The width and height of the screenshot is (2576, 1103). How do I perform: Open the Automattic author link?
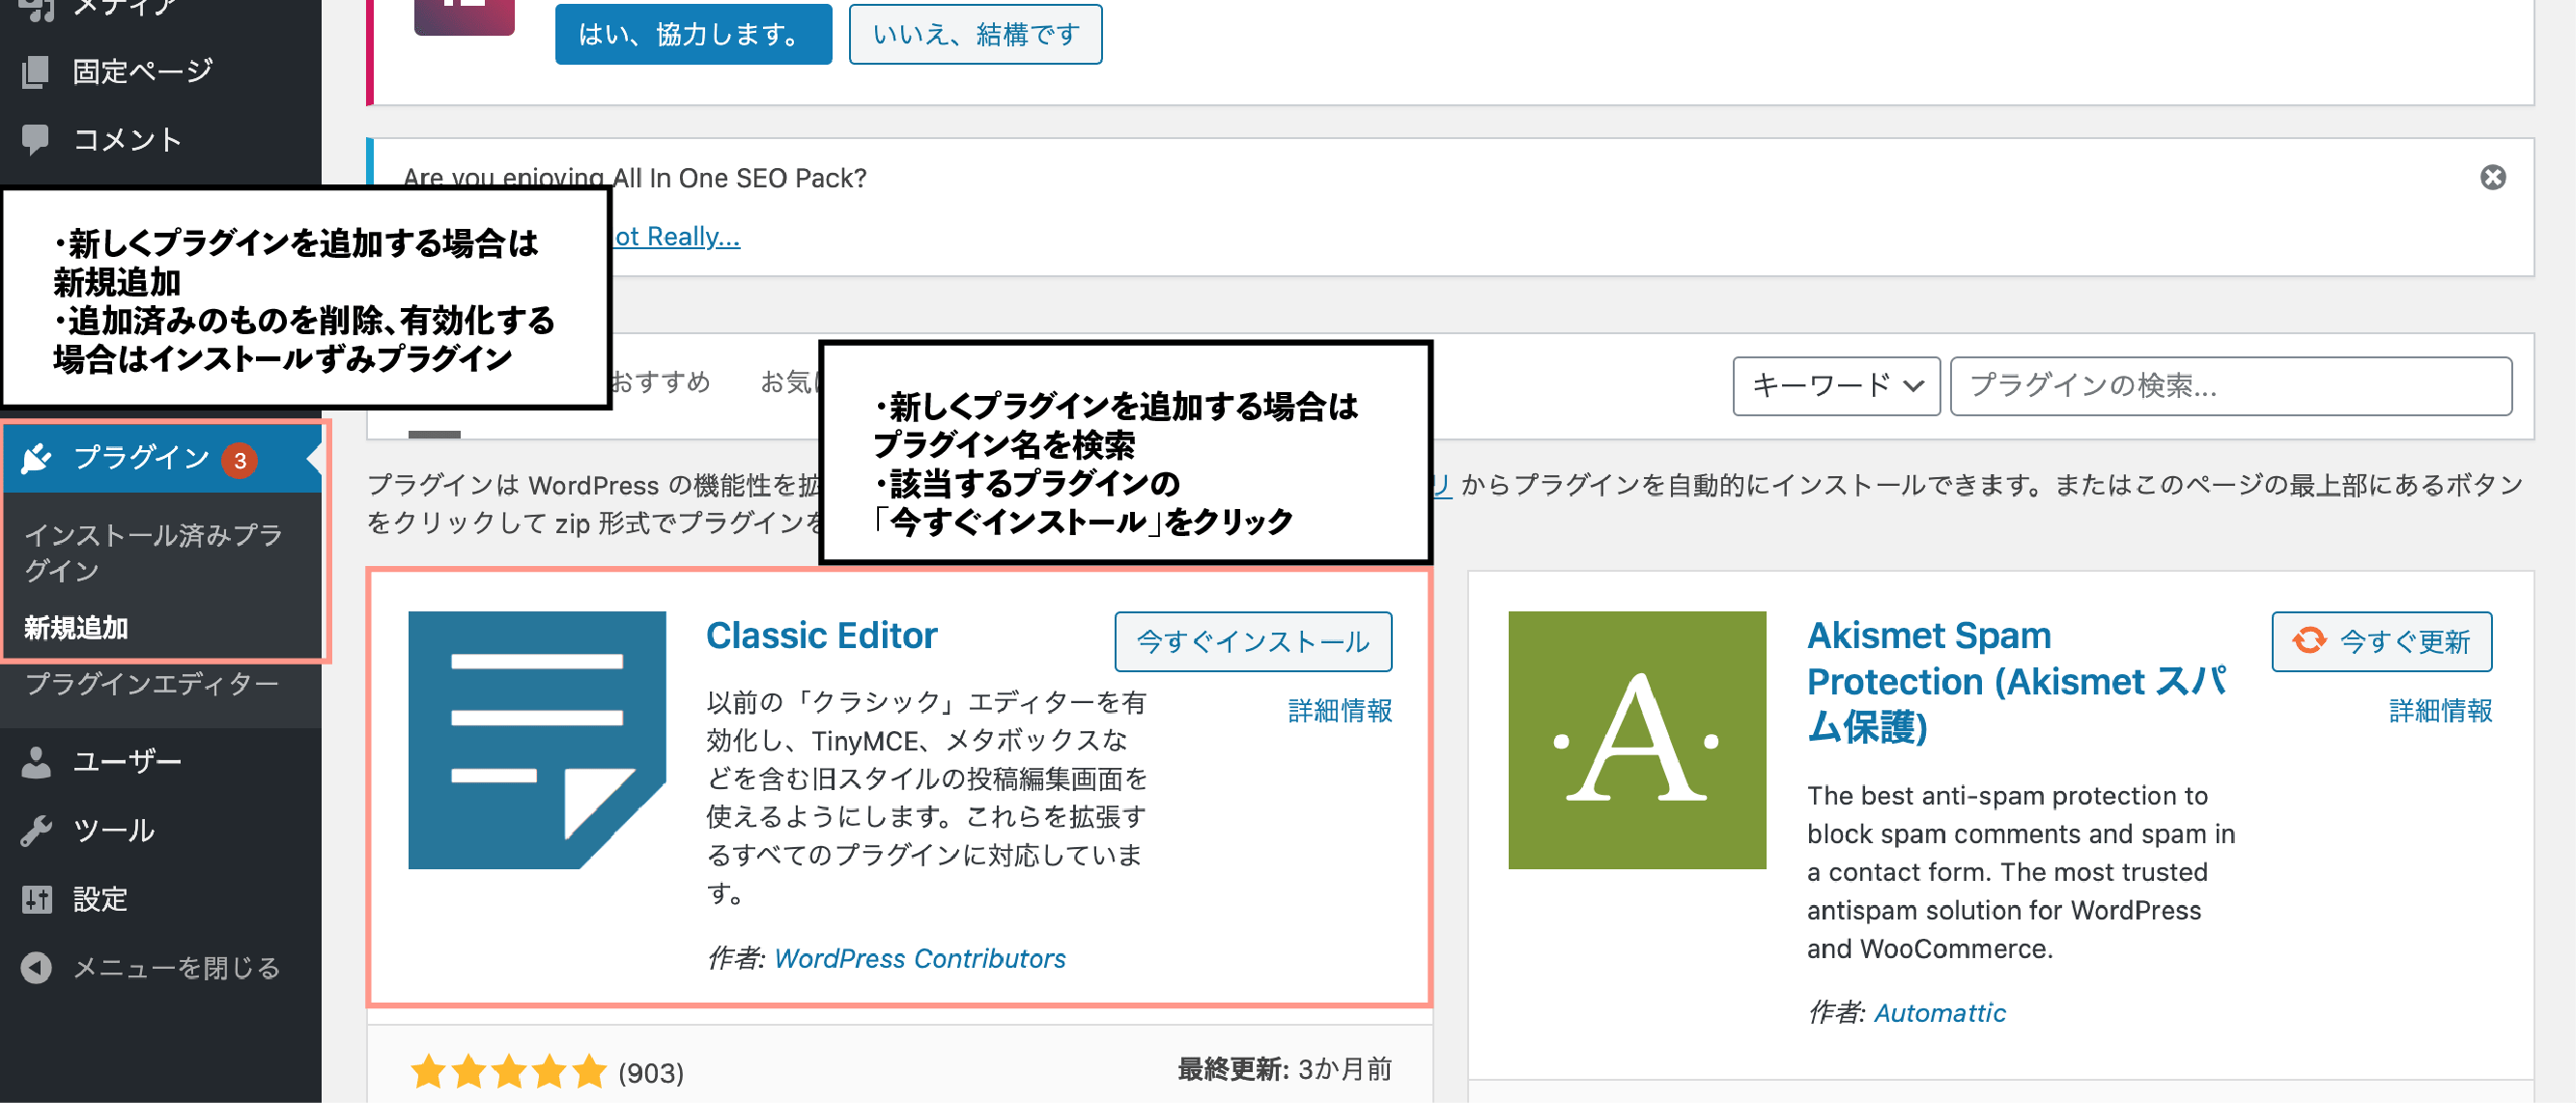click(1939, 1013)
